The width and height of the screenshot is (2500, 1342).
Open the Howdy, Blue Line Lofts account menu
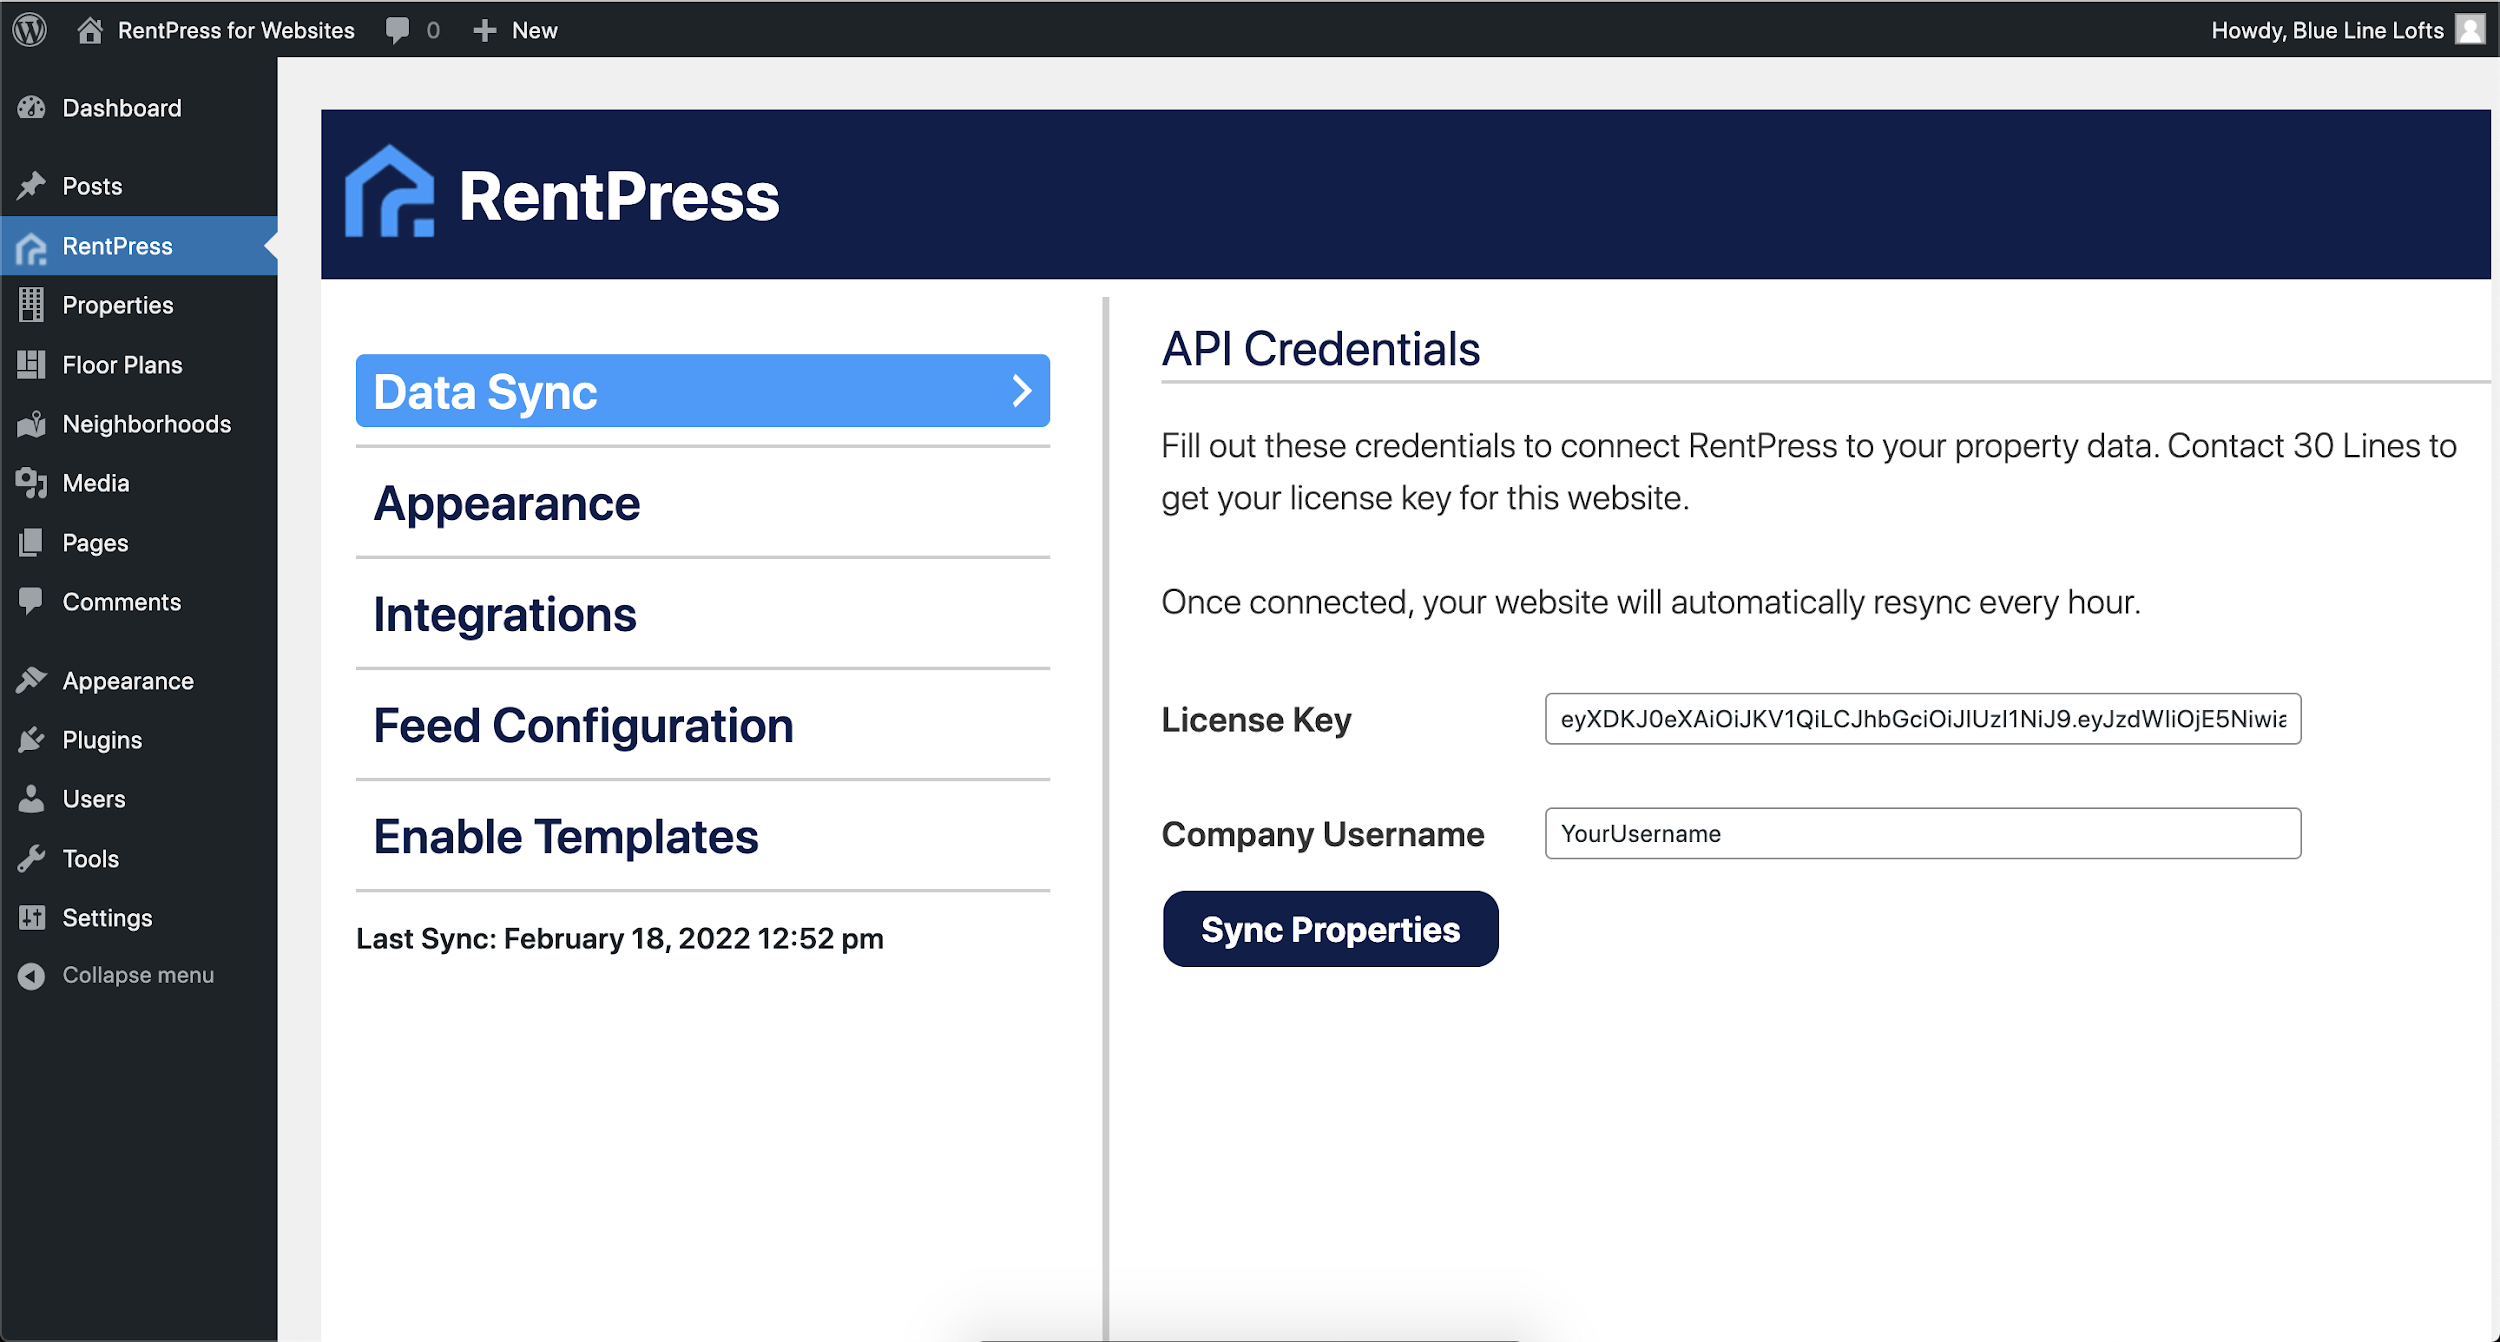tap(2327, 31)
